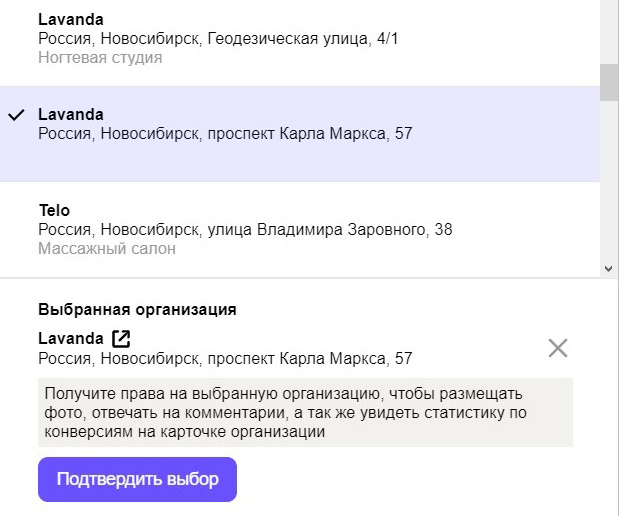Click Ногтевая студия category label

tap(100, 58)
